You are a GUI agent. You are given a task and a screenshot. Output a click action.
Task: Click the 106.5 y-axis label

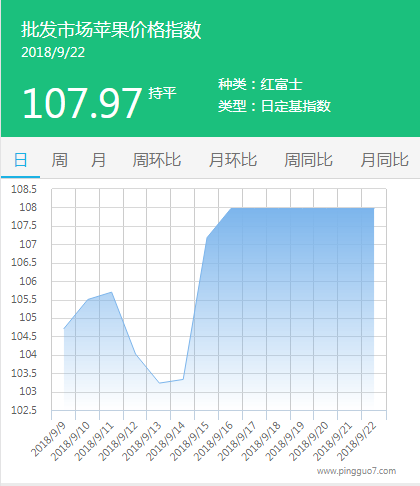click(24, 262)
